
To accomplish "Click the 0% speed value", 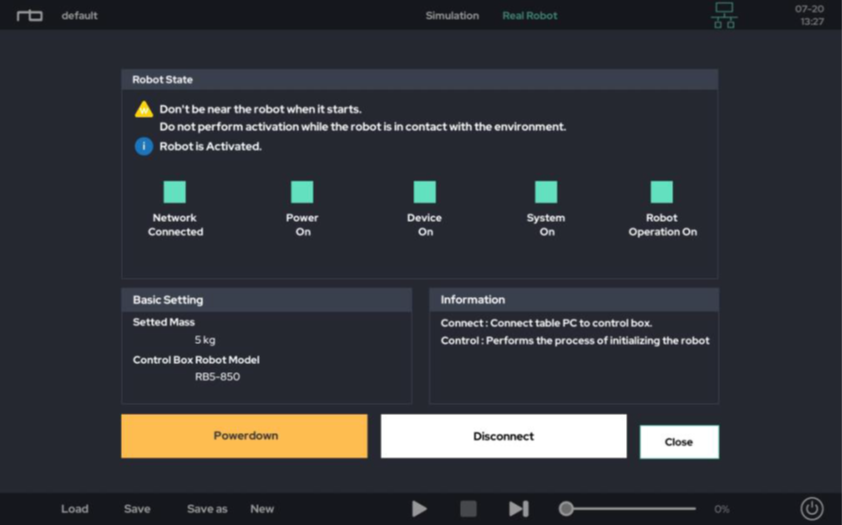I will pos(722,509).
